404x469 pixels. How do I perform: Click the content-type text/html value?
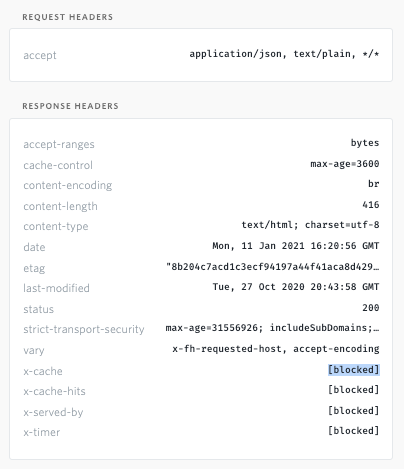point(310,225)
